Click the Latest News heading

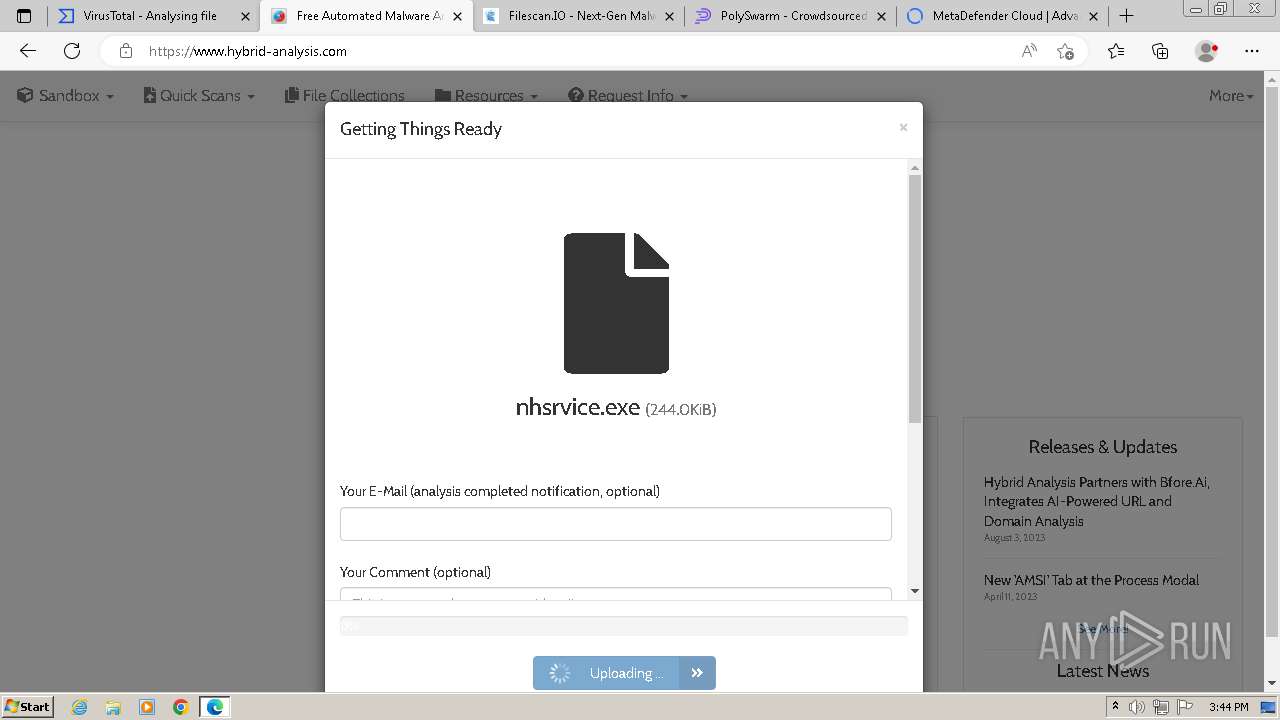tap(1103, 671)
